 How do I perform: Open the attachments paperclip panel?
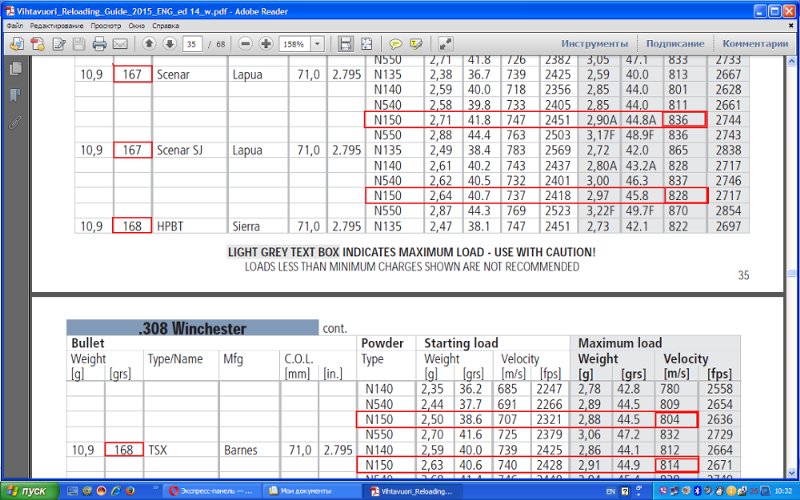coord(15,123)
